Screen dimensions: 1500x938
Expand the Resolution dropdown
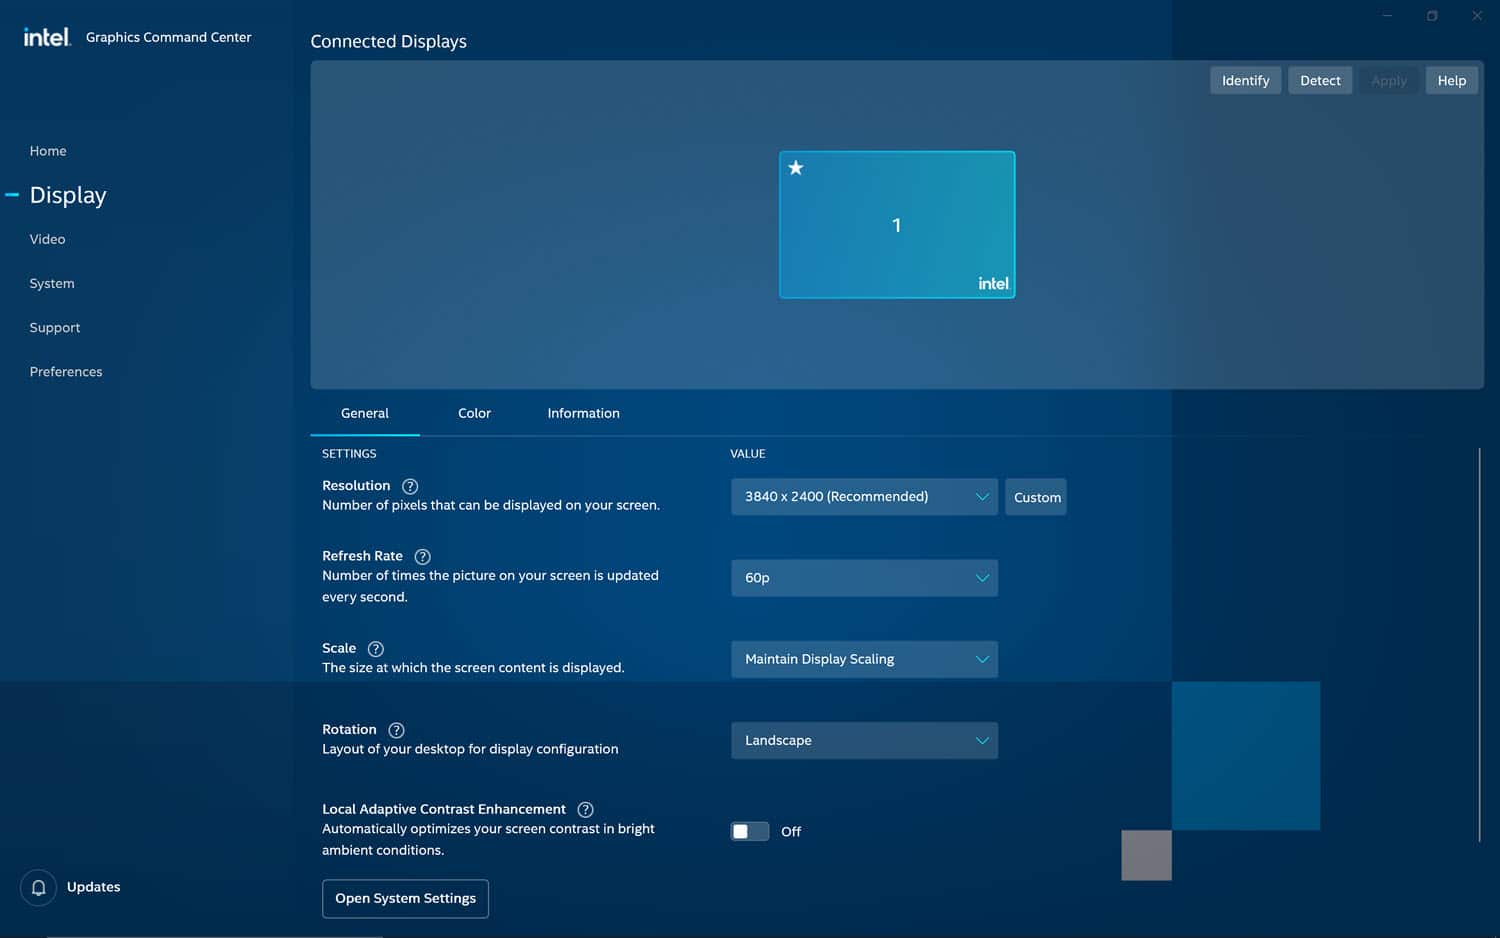pos(864,497)
